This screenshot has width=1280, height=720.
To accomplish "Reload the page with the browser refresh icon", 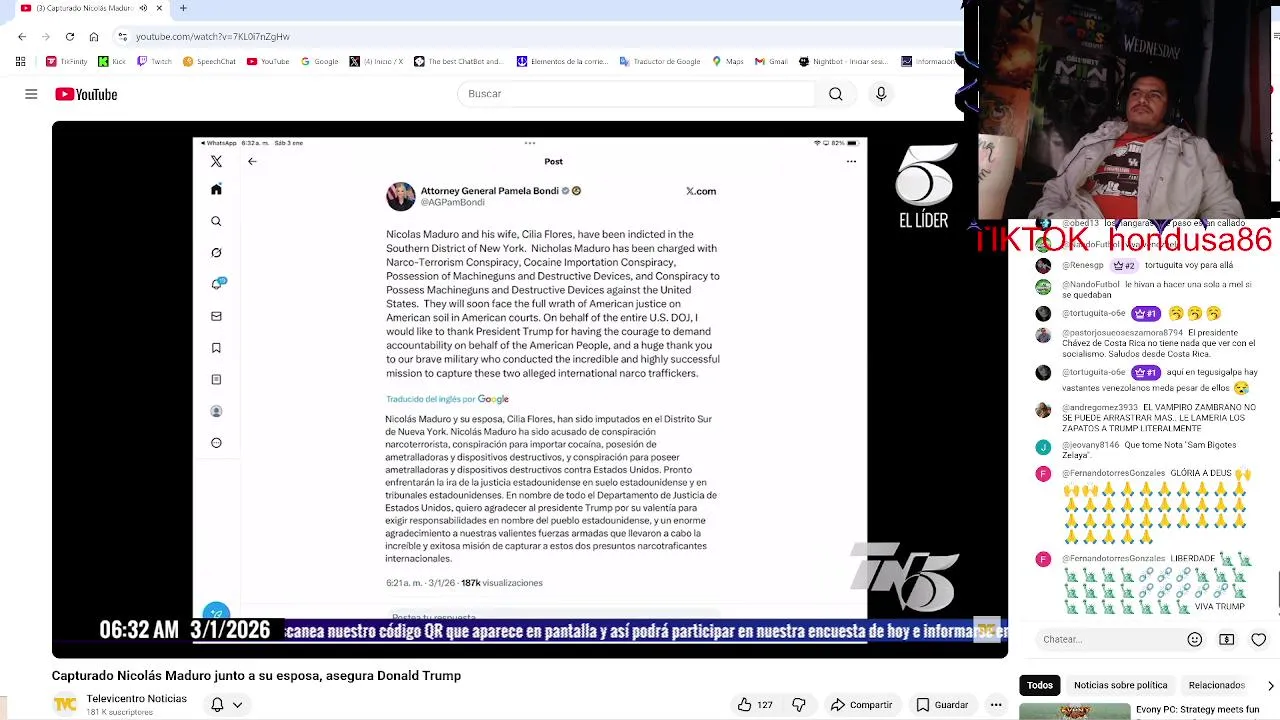I will [x=70, y=37].
